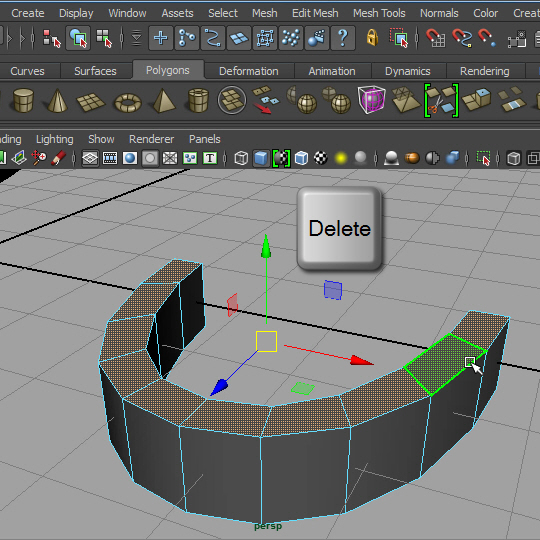Open the Lighting panel menu

click(55, 139)
